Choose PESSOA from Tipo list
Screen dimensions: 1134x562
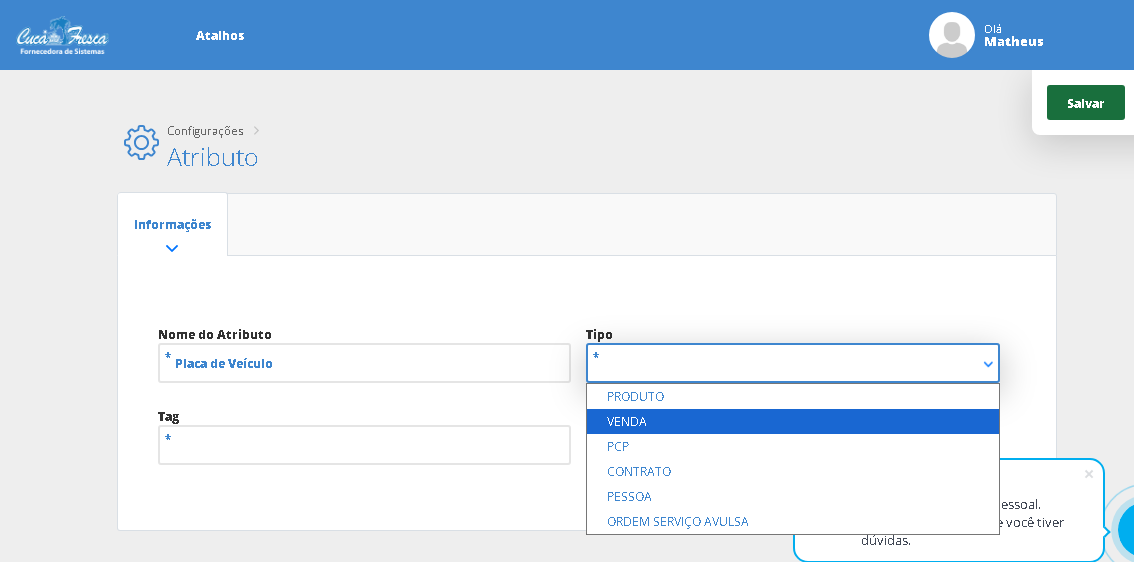click(793, 496)
